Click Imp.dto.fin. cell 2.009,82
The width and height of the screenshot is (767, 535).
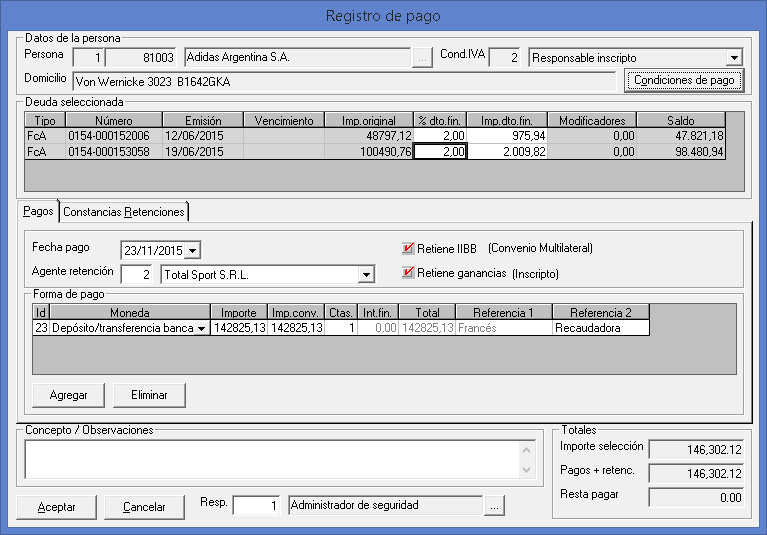(x=507, y=152)
